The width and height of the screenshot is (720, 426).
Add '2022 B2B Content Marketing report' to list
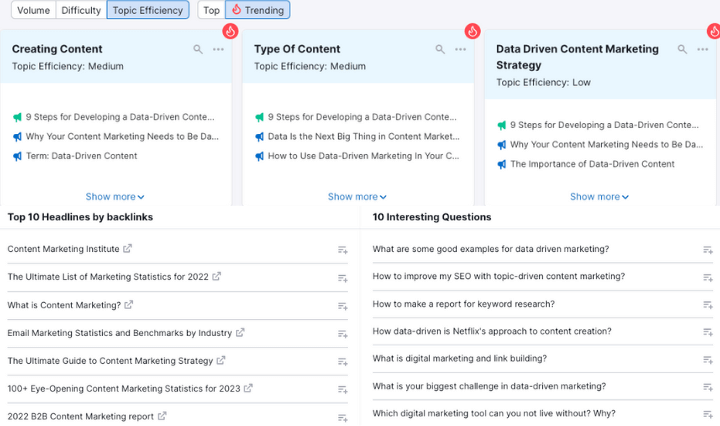click(x=343, y=418)
